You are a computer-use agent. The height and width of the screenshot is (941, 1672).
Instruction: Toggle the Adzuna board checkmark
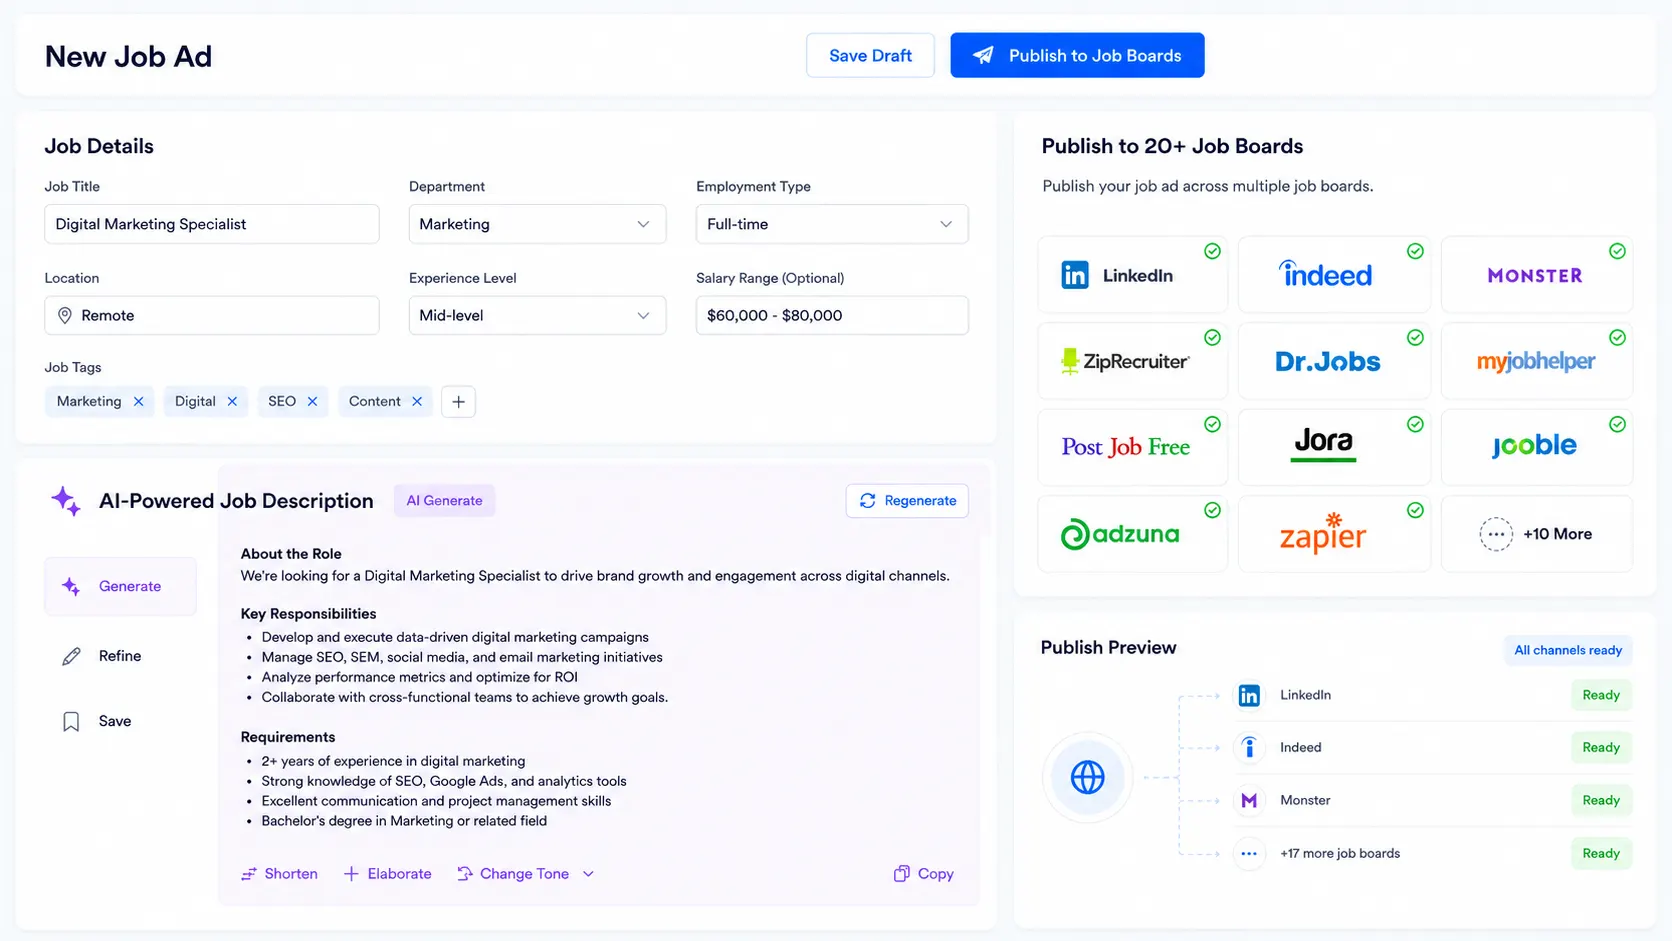(1212, 510)
